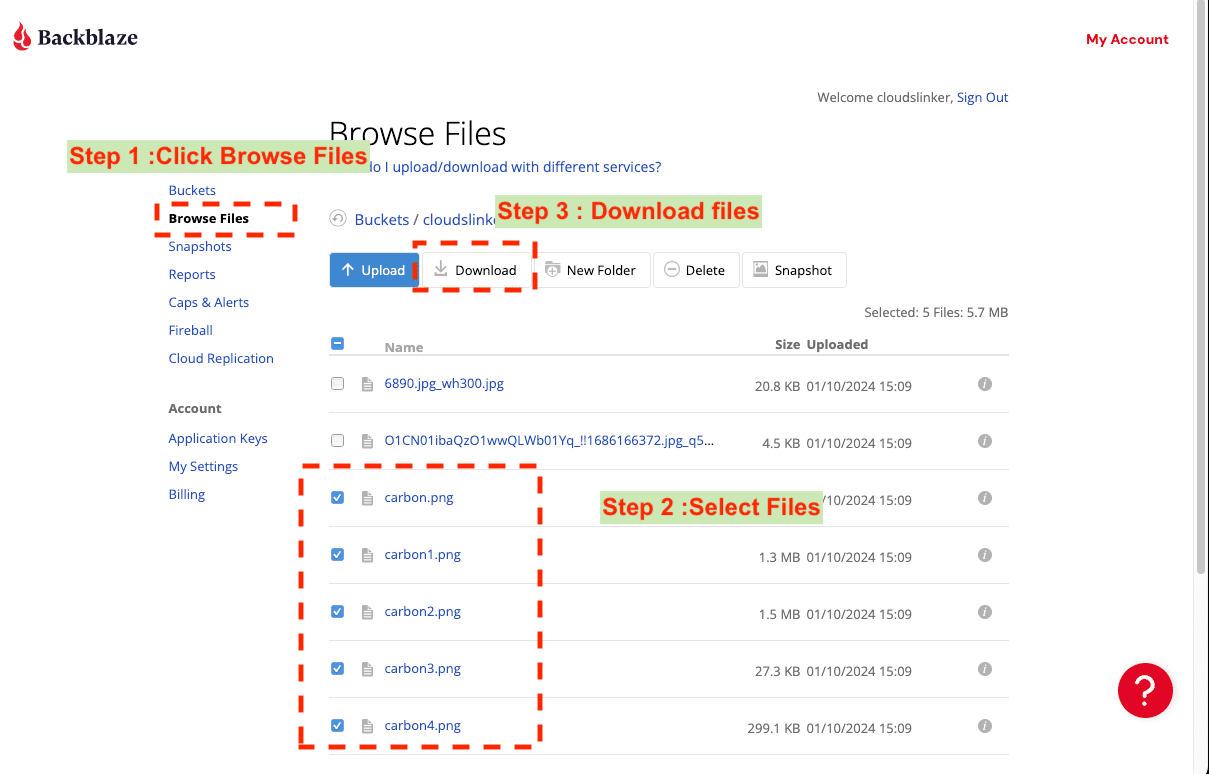Toggle the select-all checkbox in header
This screenshot has width=1209, height=774.
337,343
